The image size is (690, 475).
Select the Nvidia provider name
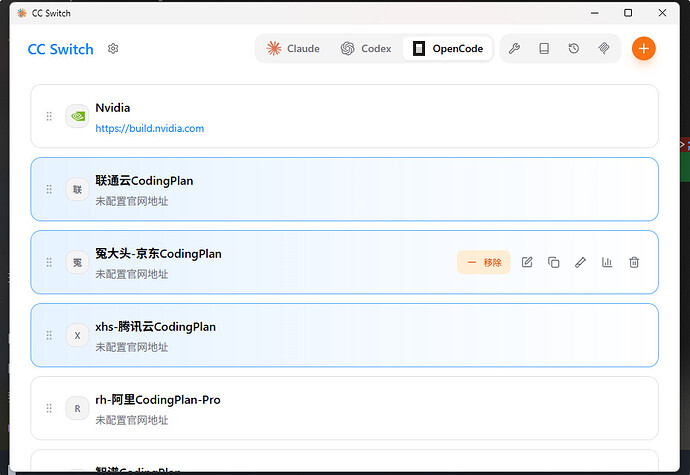coord(113,108)
